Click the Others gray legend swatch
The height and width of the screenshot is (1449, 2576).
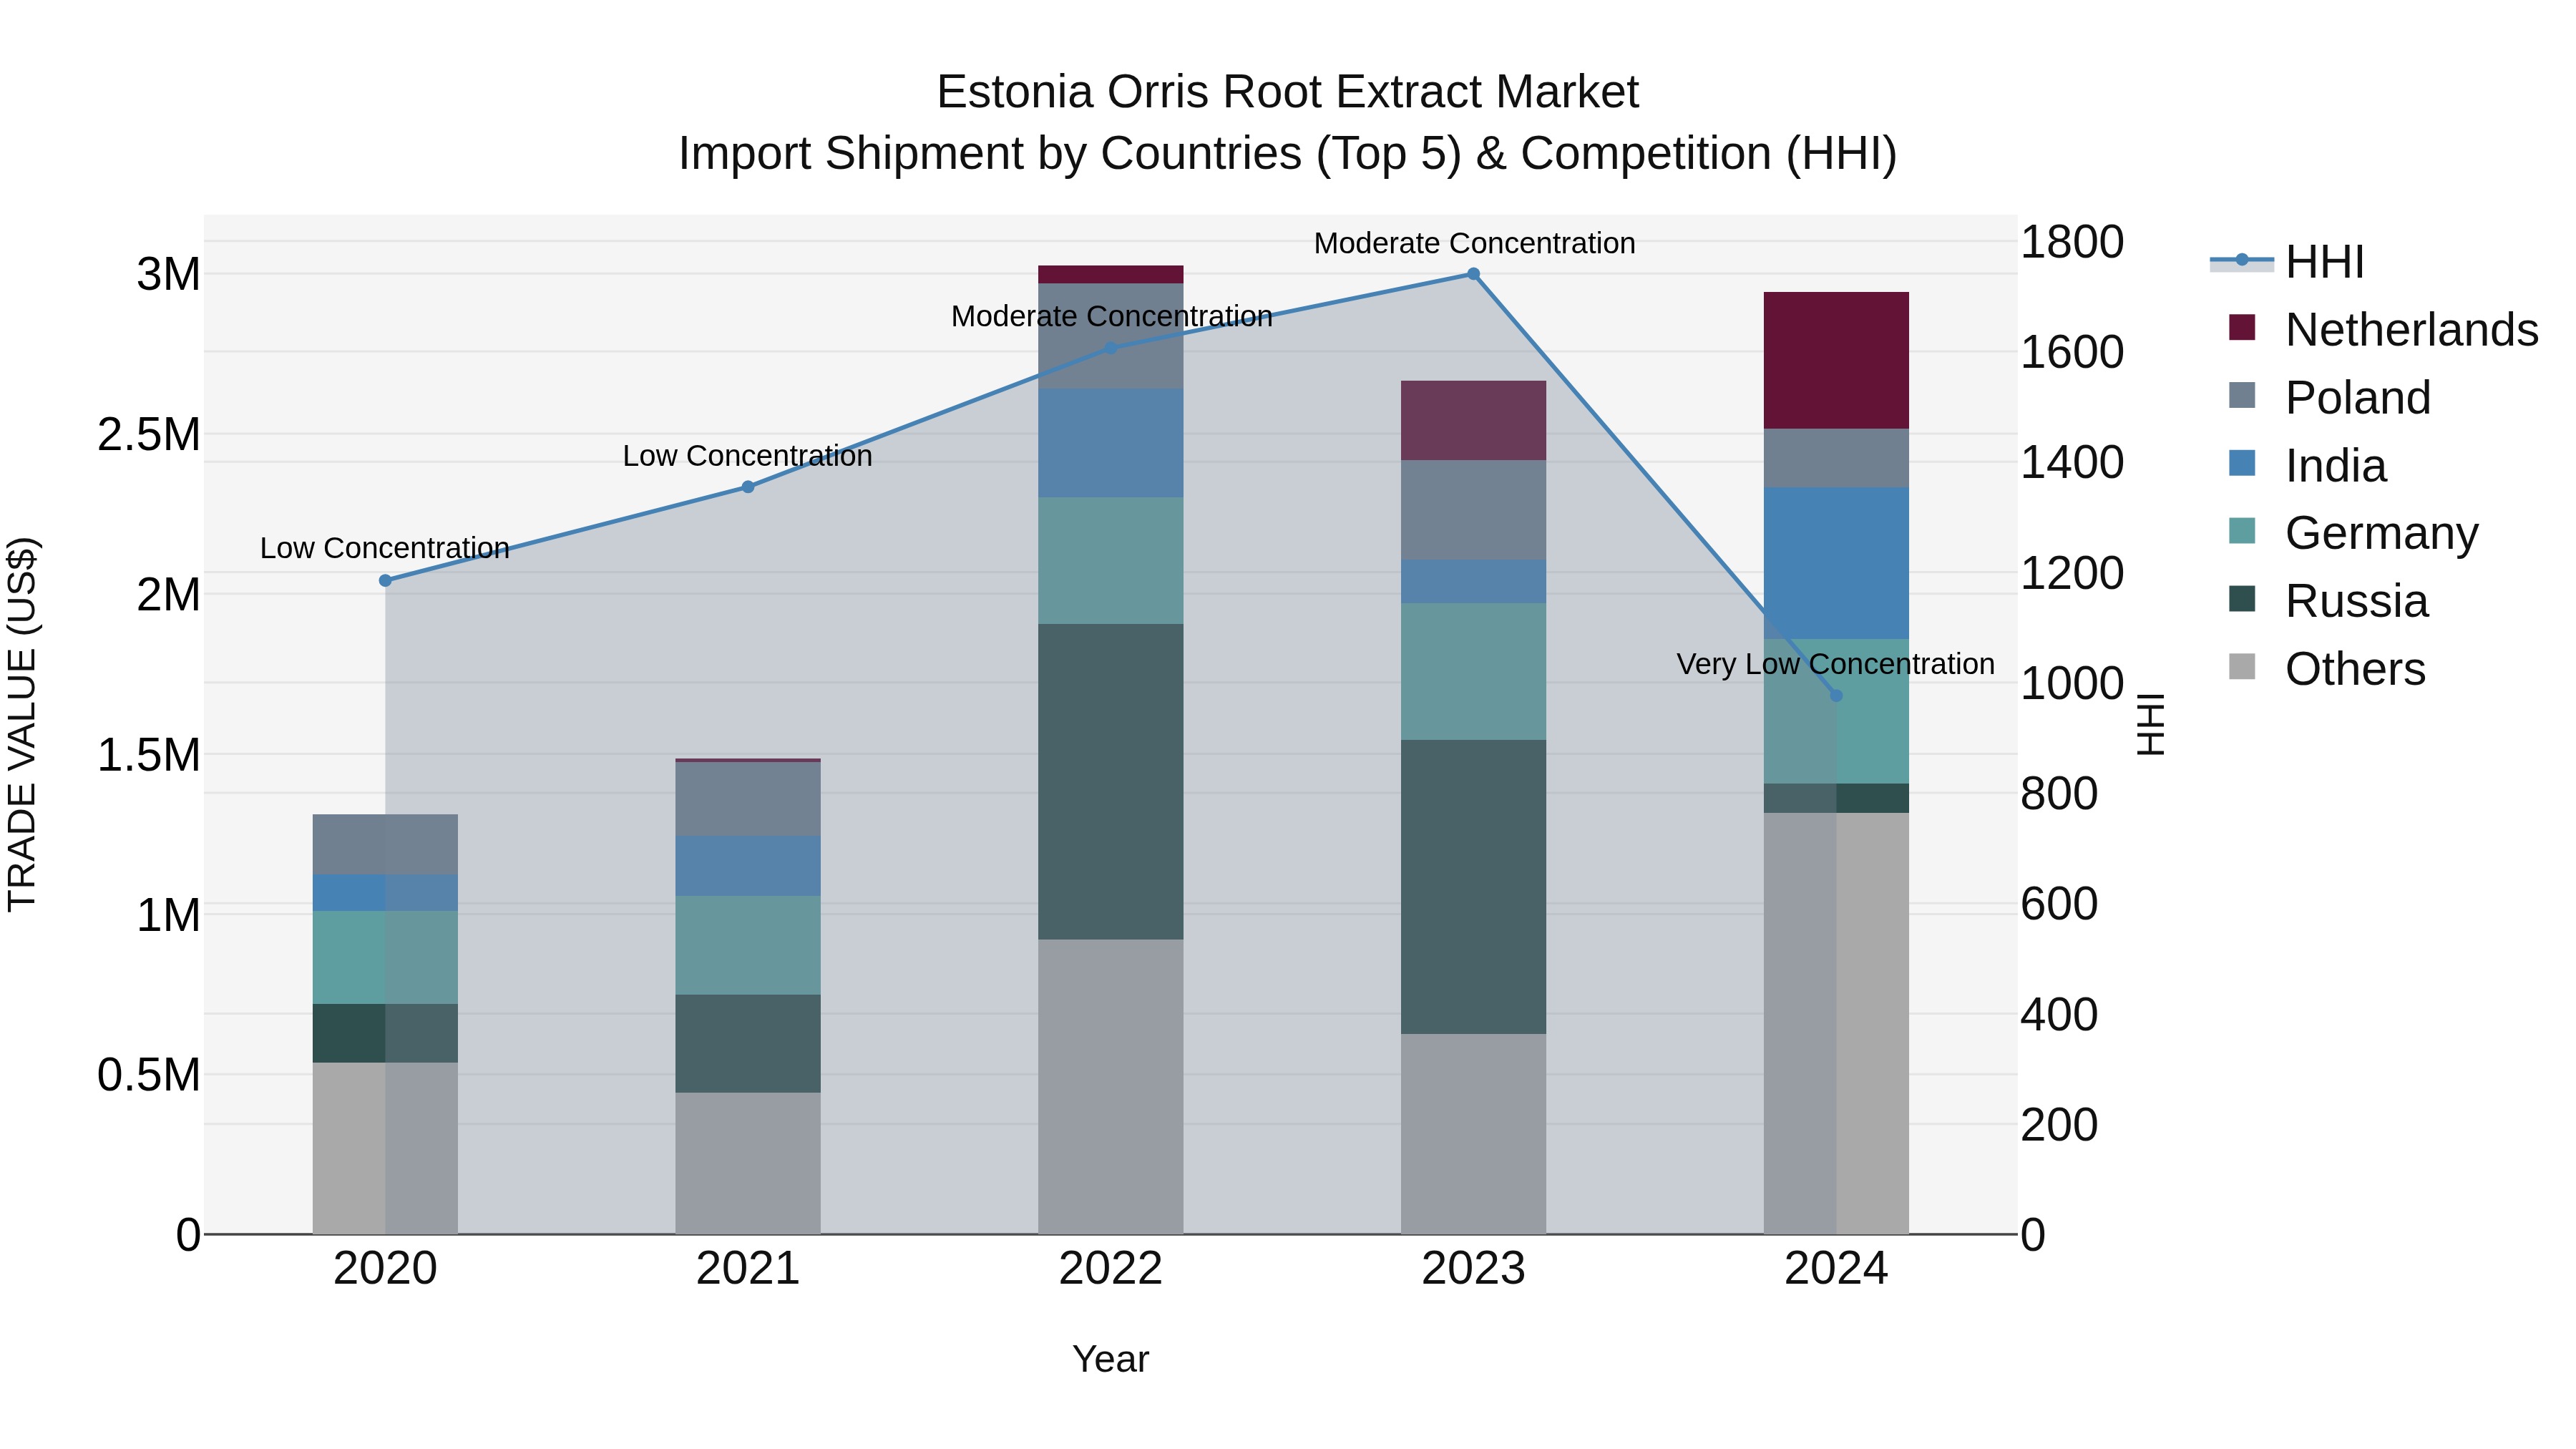pos(2243,666)
